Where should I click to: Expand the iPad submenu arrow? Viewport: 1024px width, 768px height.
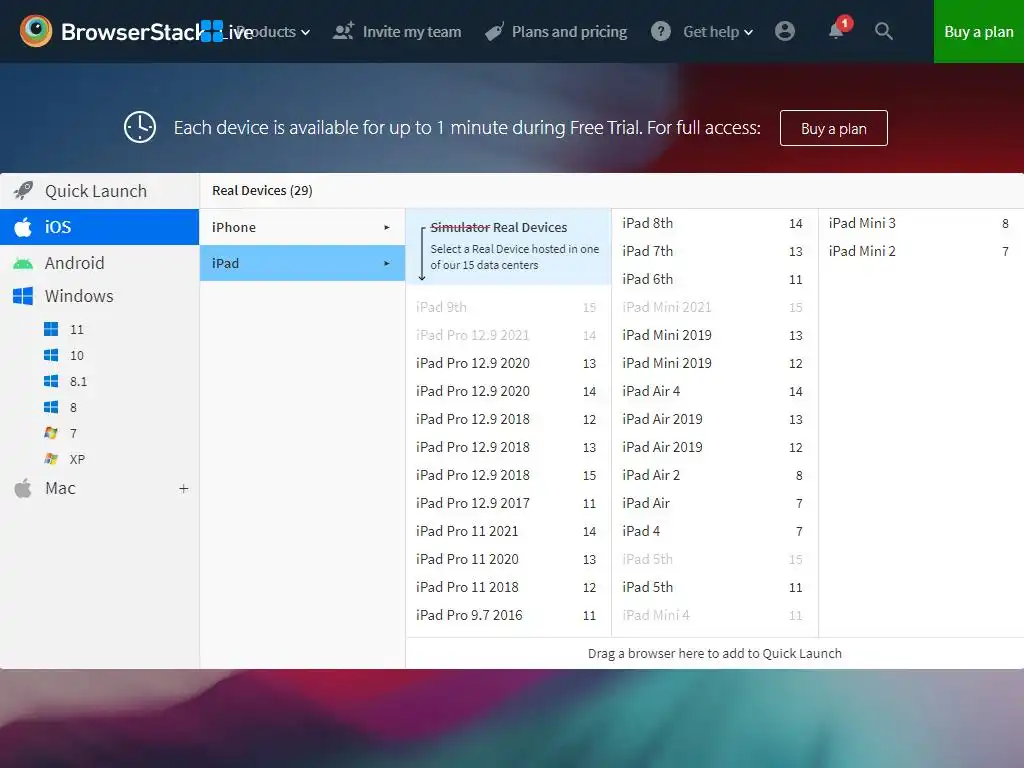(x=387, y=263)
